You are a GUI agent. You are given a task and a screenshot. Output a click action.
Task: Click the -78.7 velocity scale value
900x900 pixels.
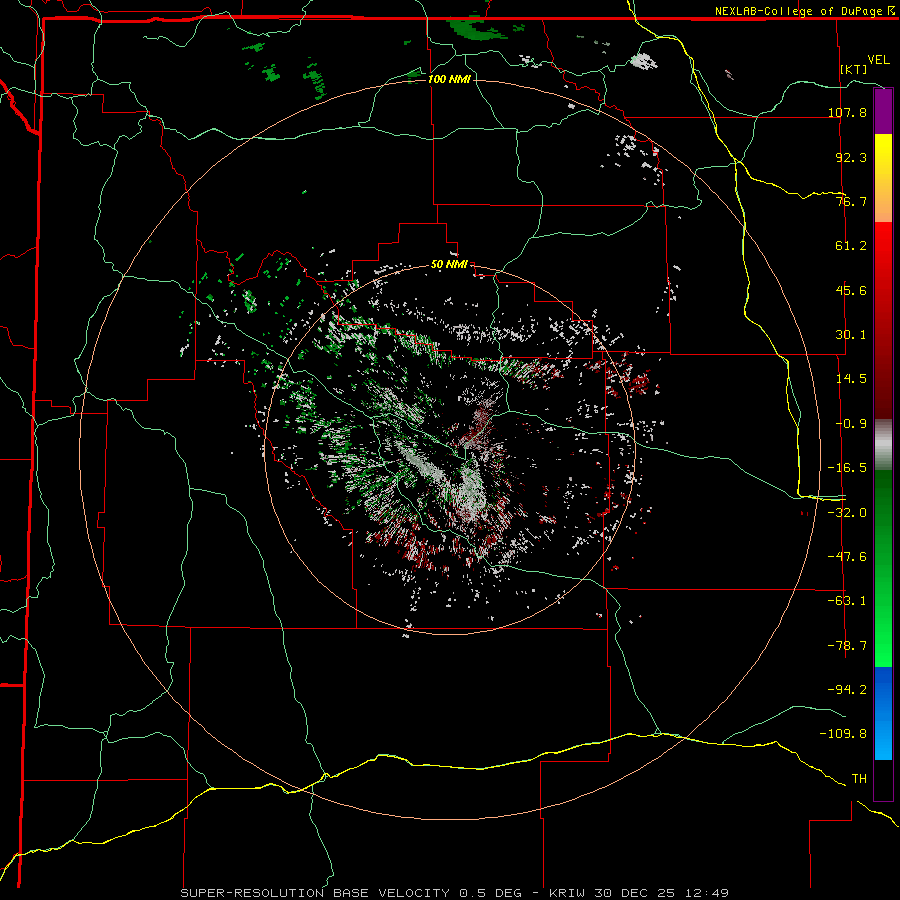847,646
